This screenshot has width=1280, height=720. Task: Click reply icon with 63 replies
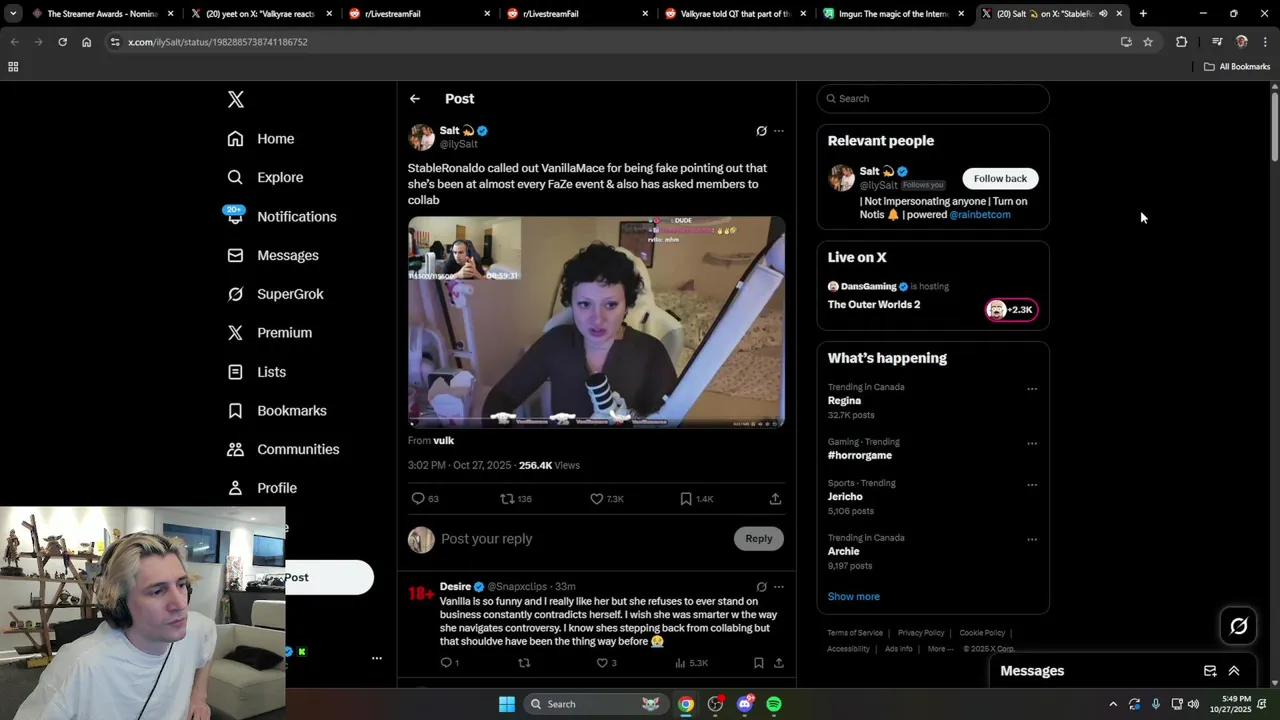pos(418,498)
